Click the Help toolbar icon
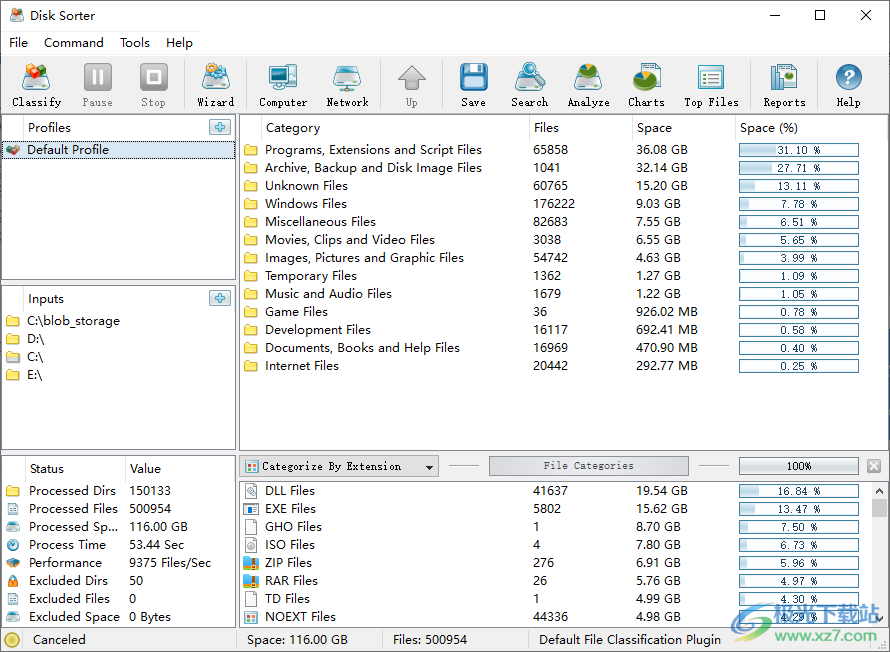 coord(849,85)
